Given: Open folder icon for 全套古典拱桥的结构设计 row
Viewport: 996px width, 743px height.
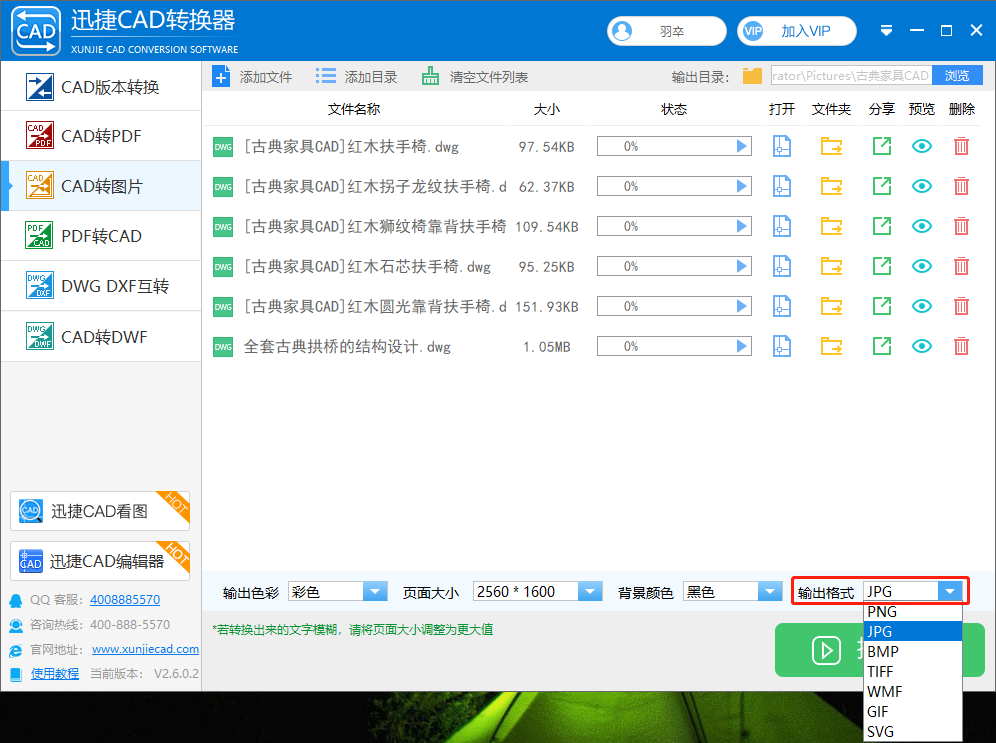Looking at the screenshot, I should pos(831,346).
